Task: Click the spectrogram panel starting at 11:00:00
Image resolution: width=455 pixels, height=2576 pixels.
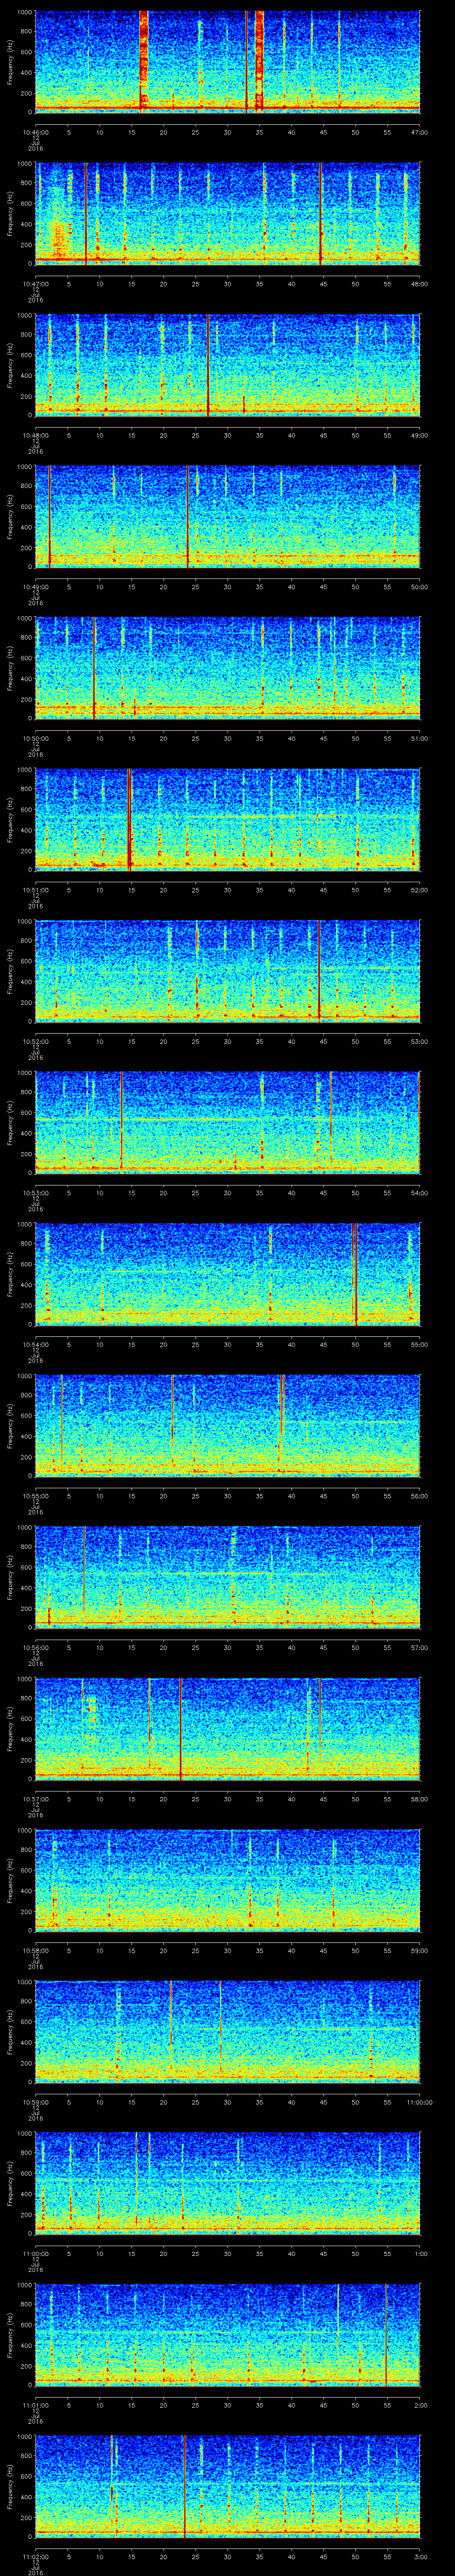Action: tap(228, 2183)
